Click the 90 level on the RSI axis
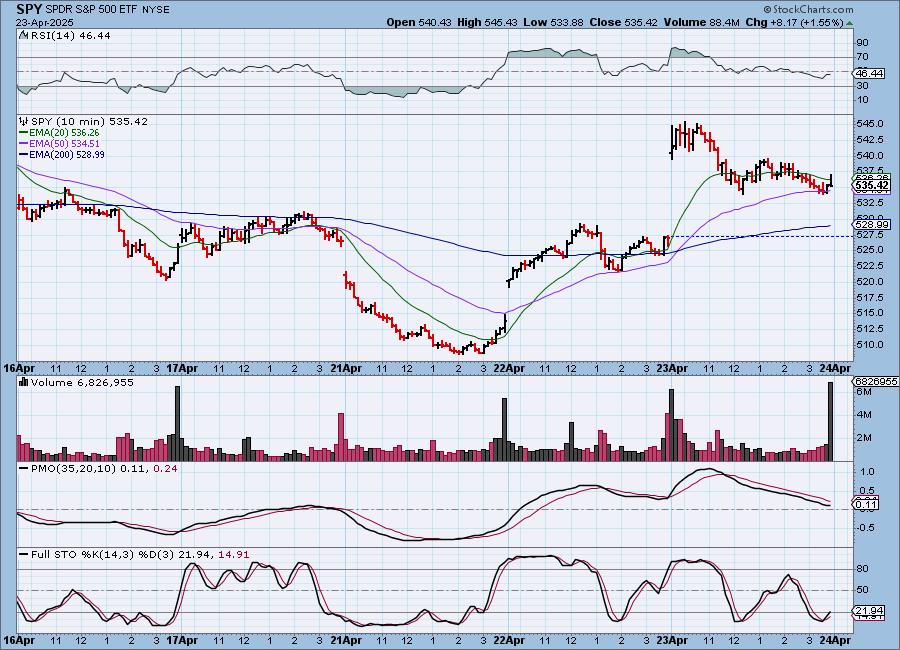Viewport: 900px width, 650px height. 863,42
